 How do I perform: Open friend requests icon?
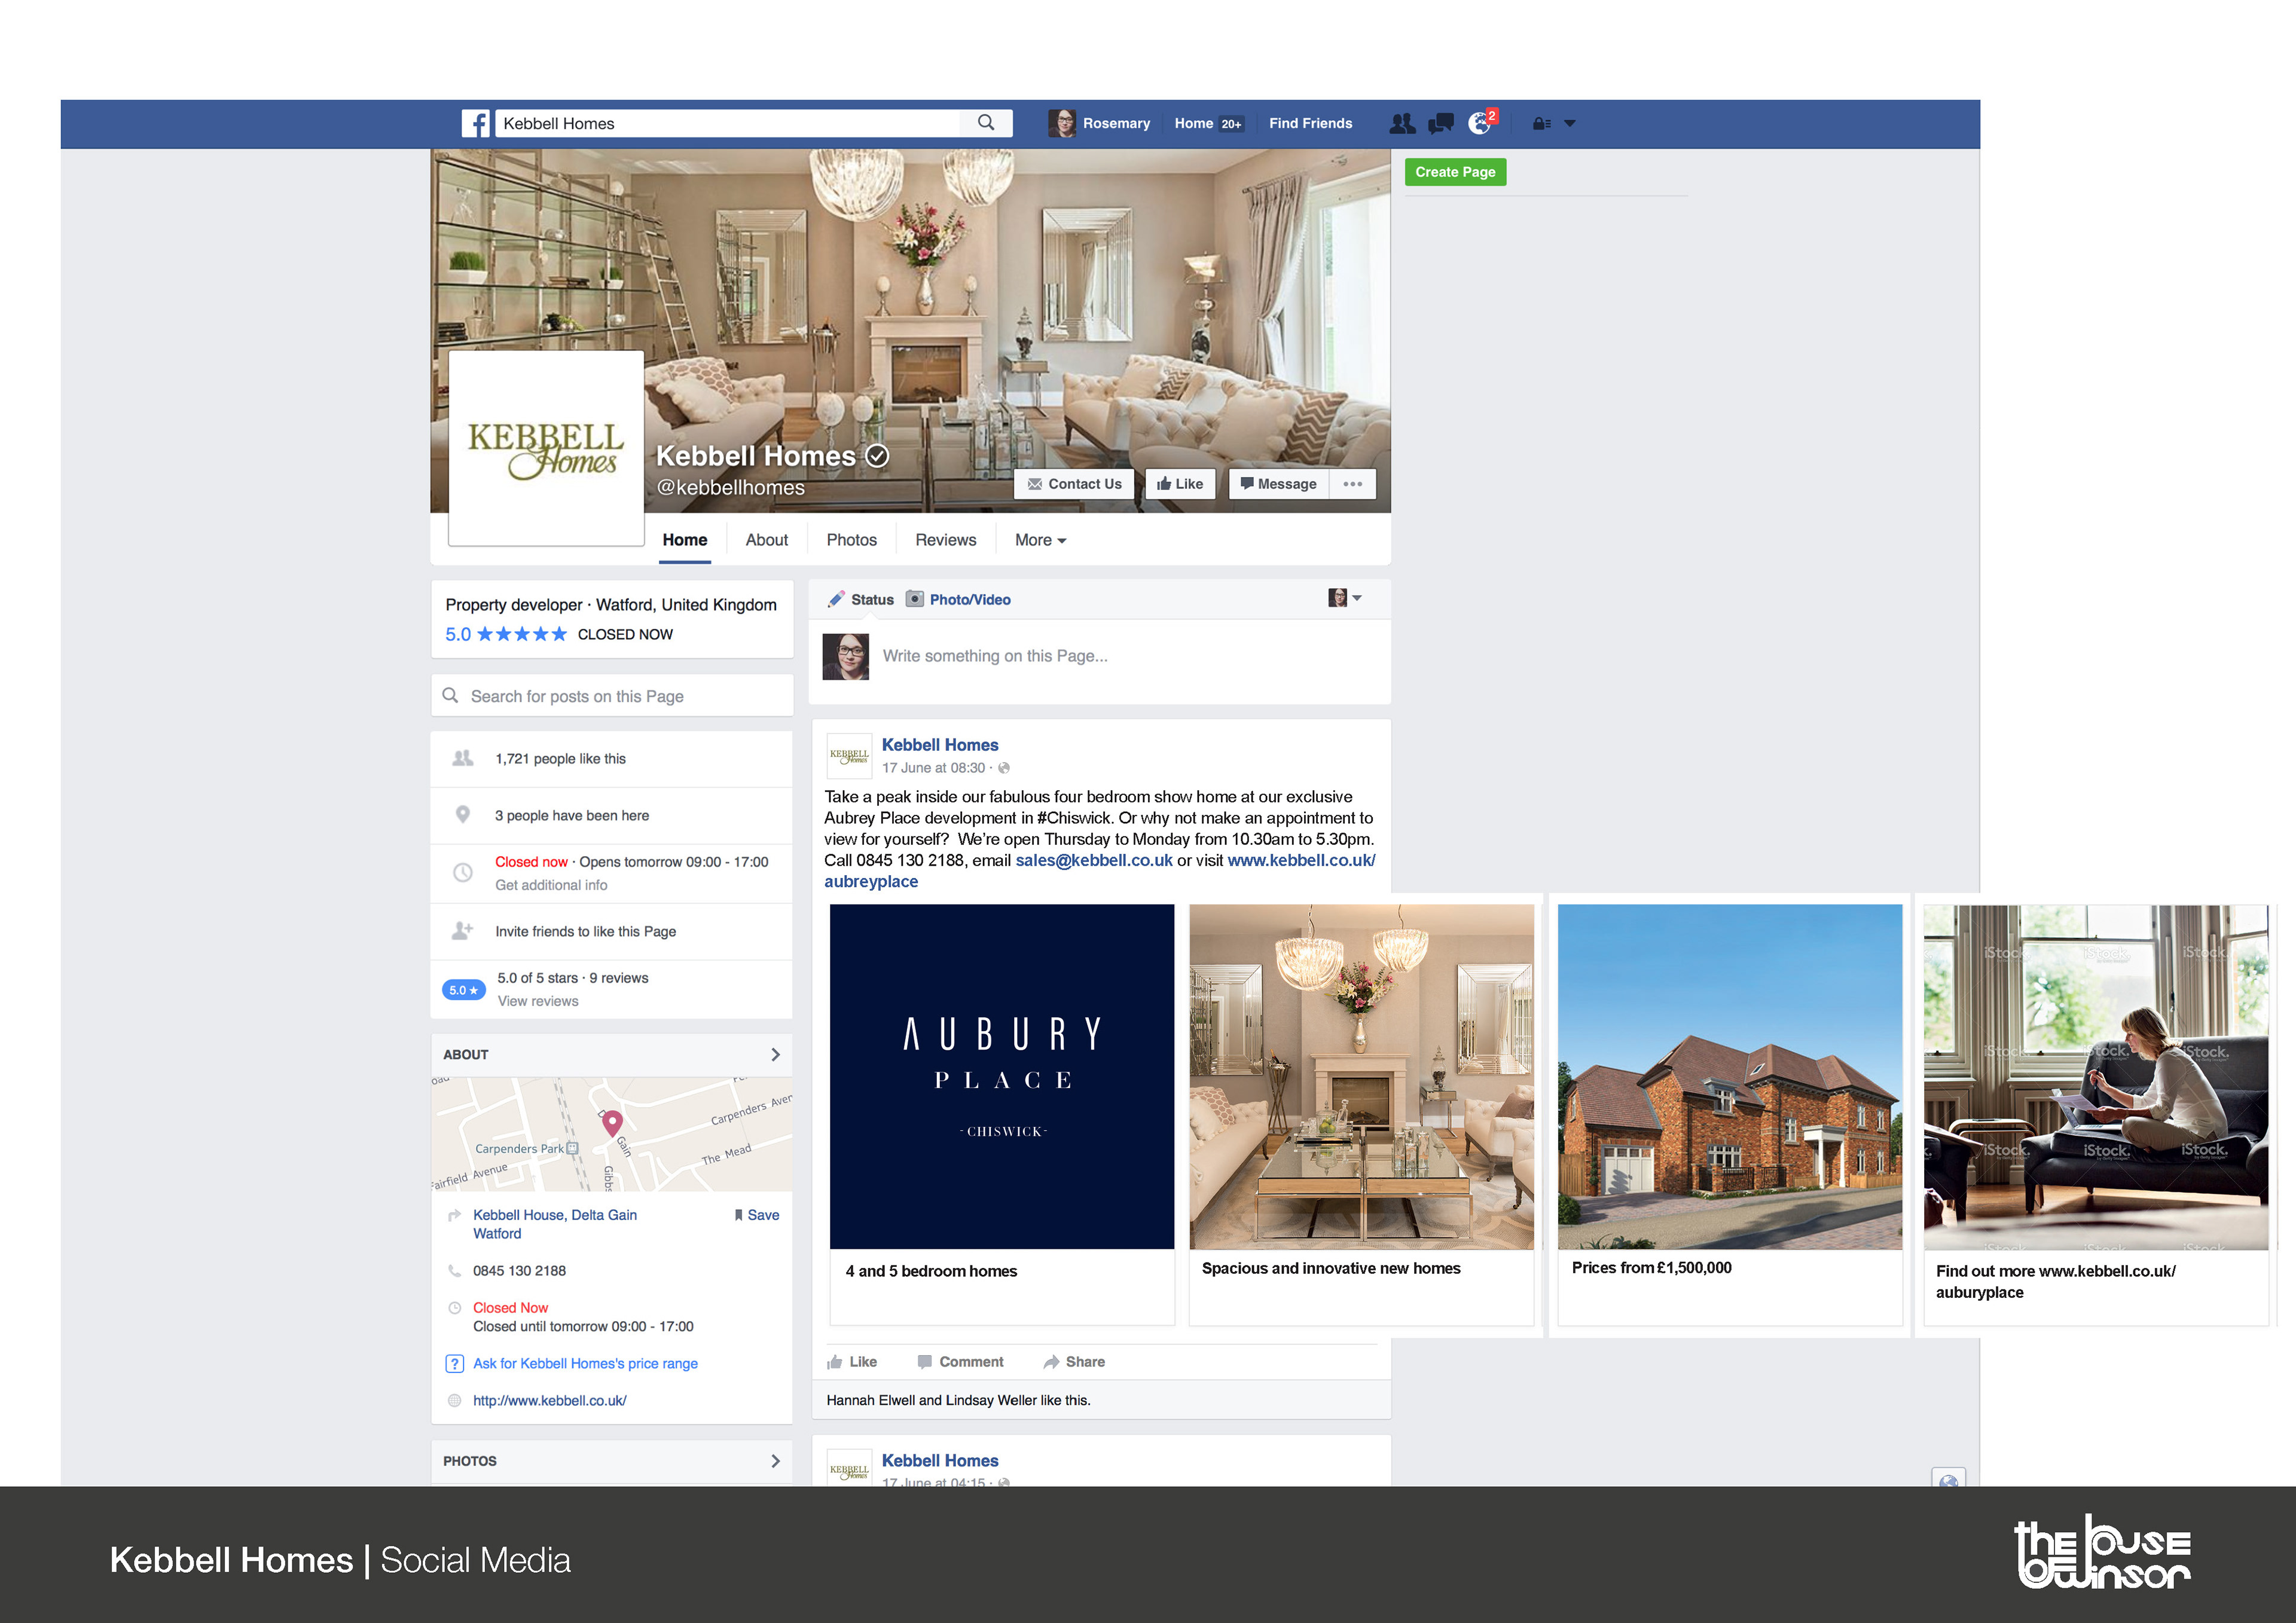pyautogui.click(x=1402, y=123)
